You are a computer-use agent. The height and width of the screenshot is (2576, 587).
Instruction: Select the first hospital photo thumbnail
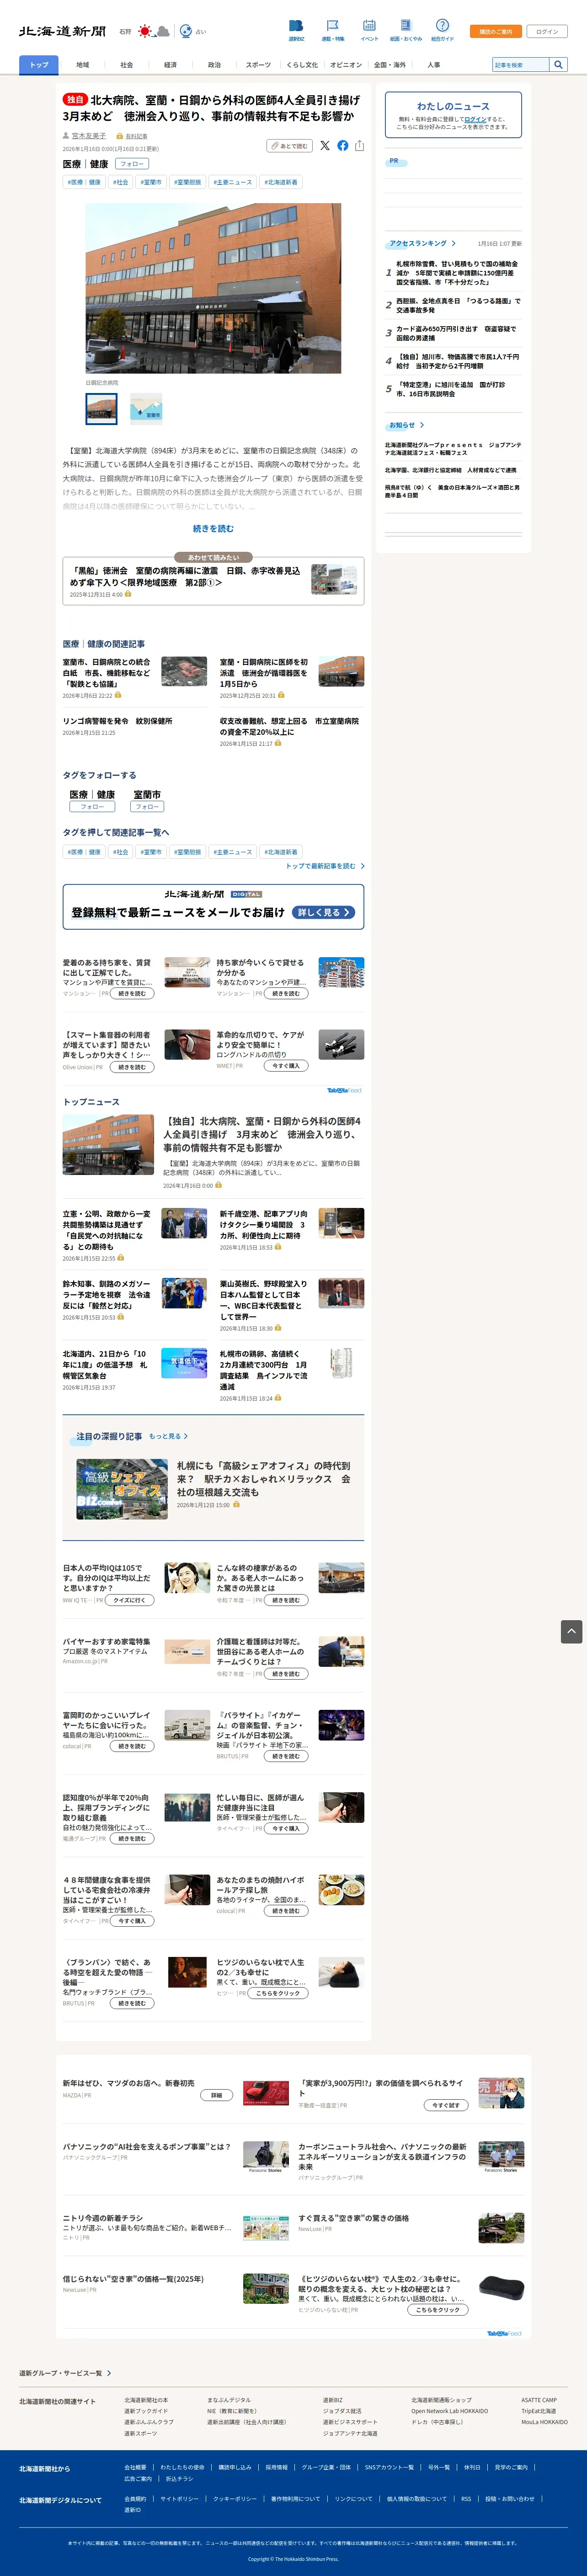click(101, 408)
